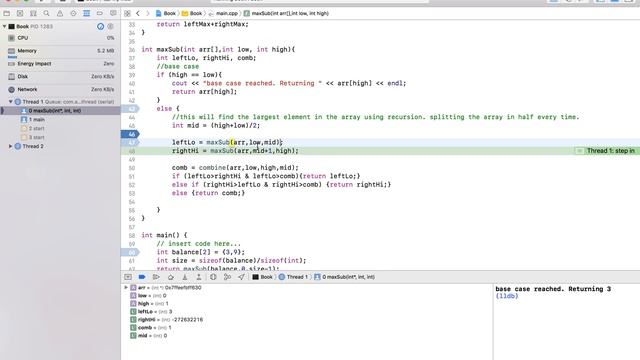The width and height of the screenshot is (640, 360).
Task: Step out of current function
Action: [x=199, y=277]
